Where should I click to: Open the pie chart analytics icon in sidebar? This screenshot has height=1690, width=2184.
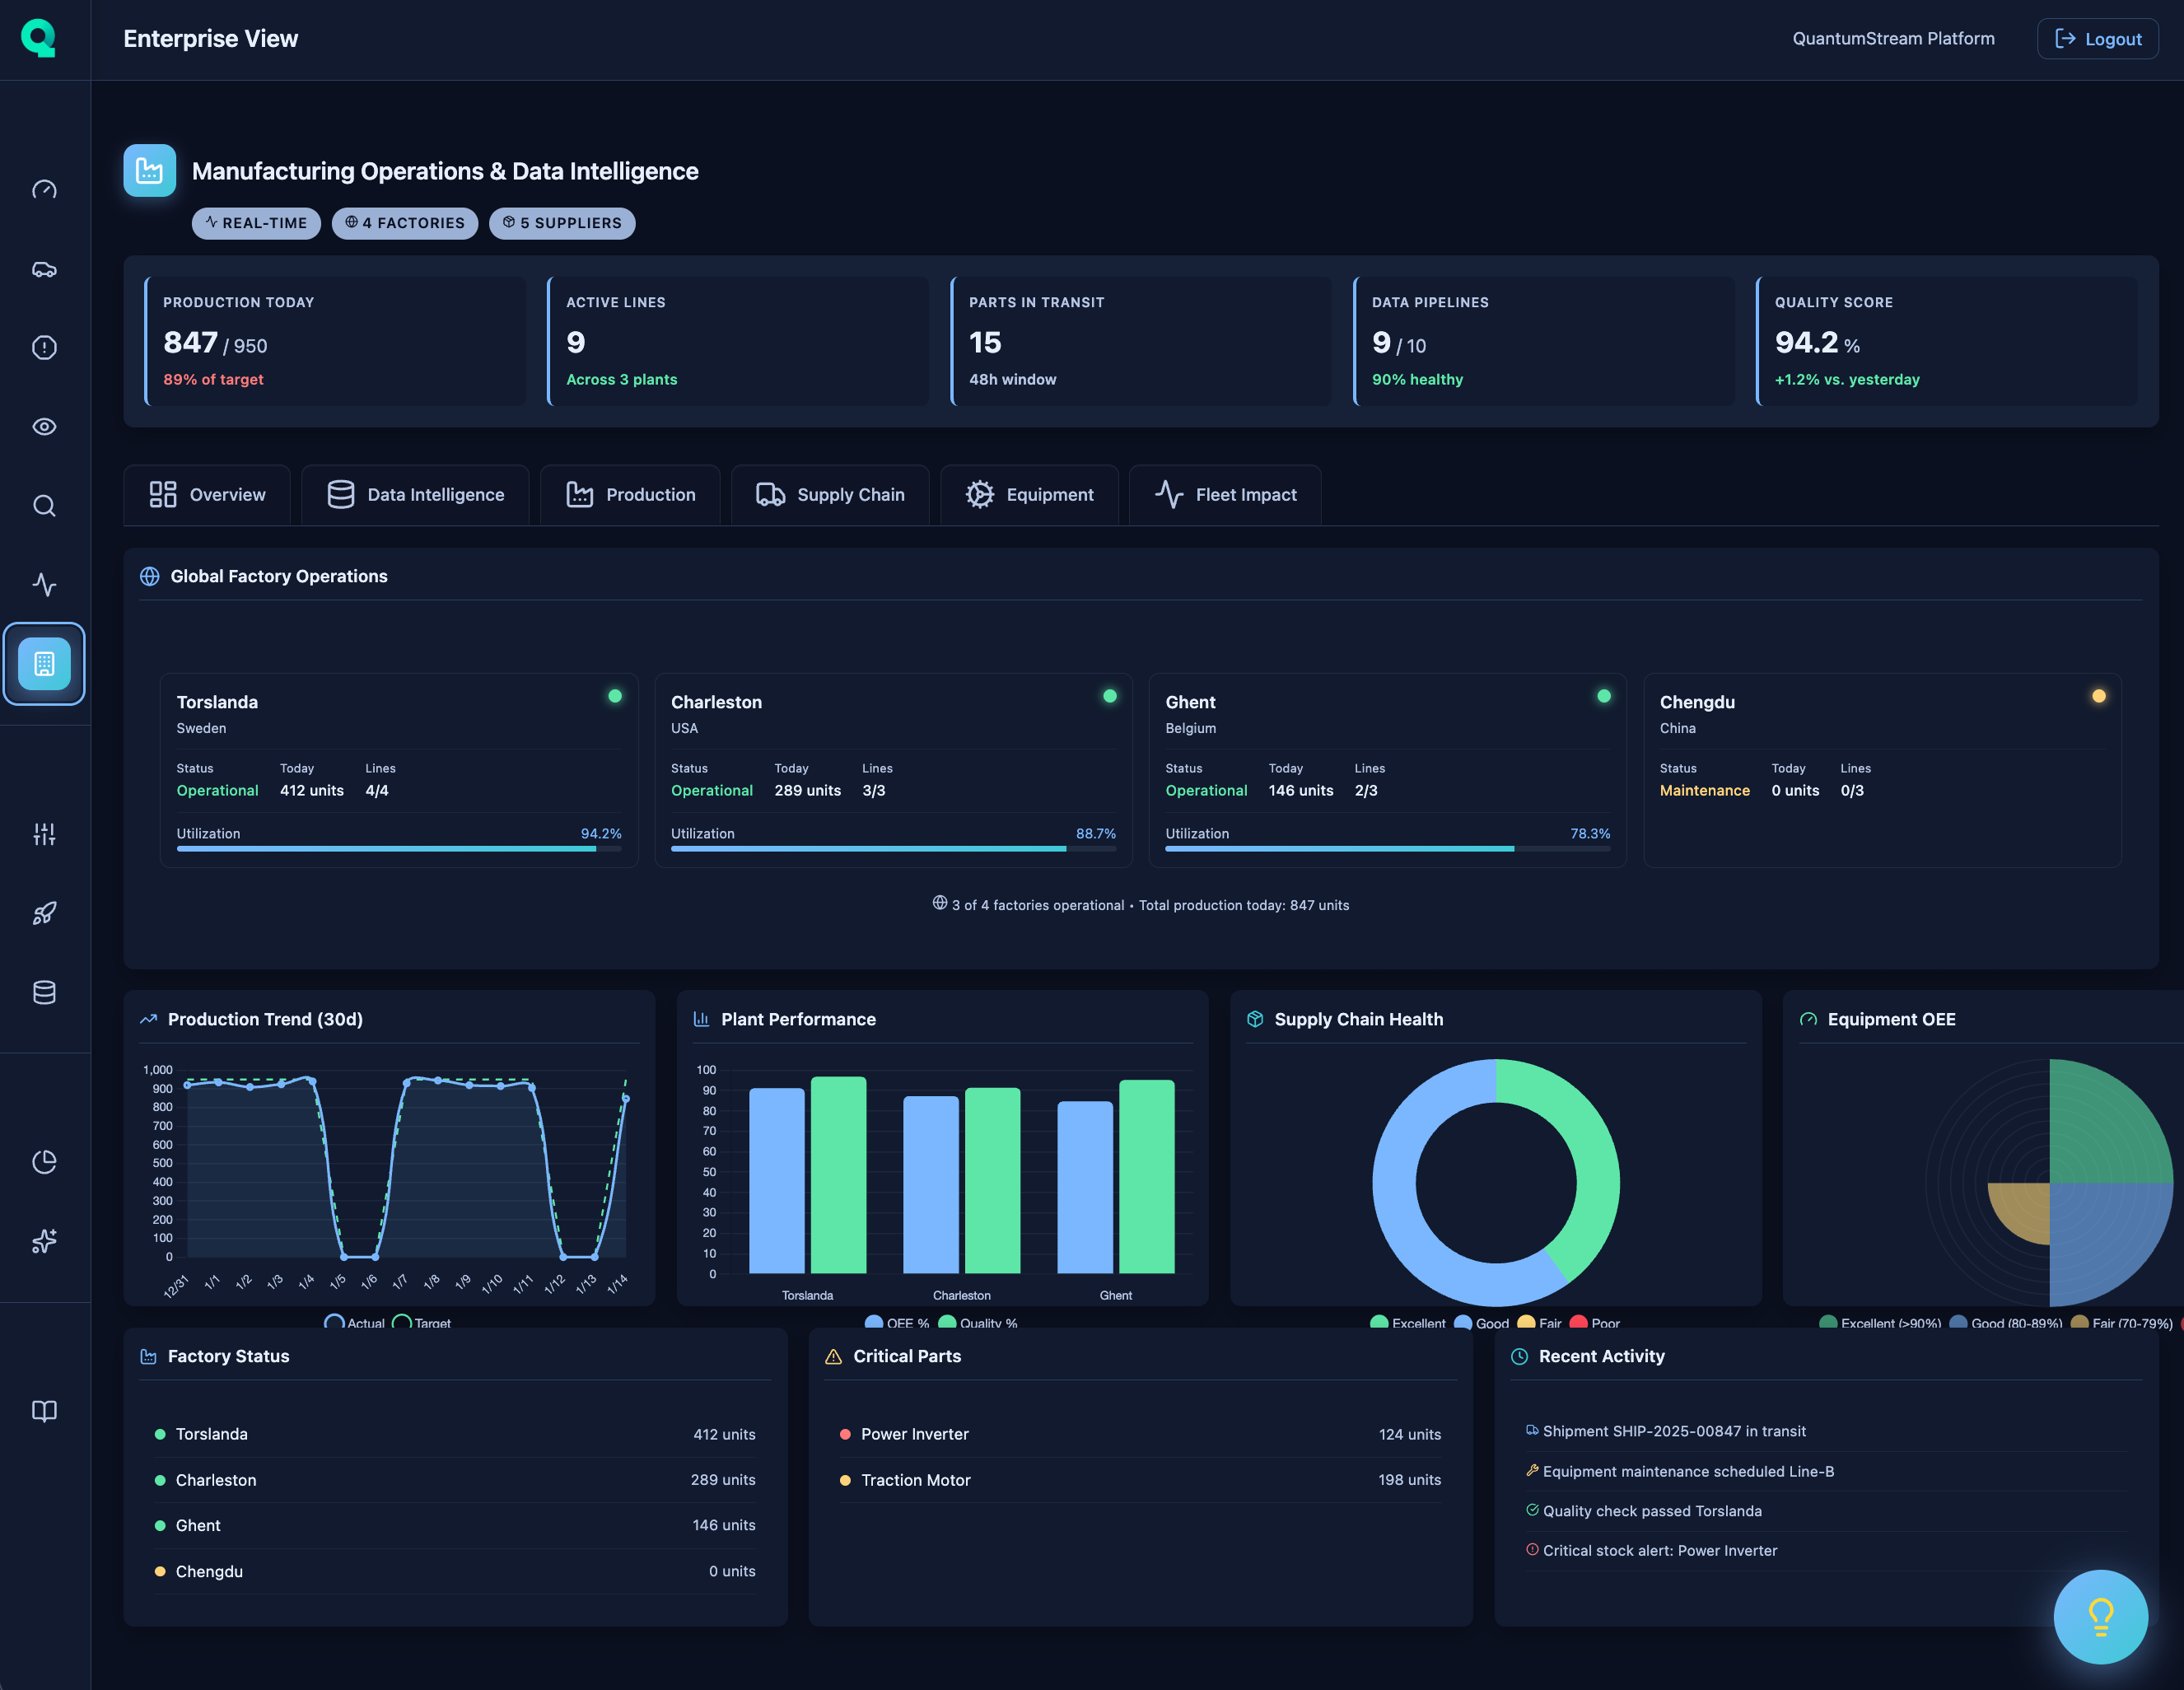click(44, 1161)
